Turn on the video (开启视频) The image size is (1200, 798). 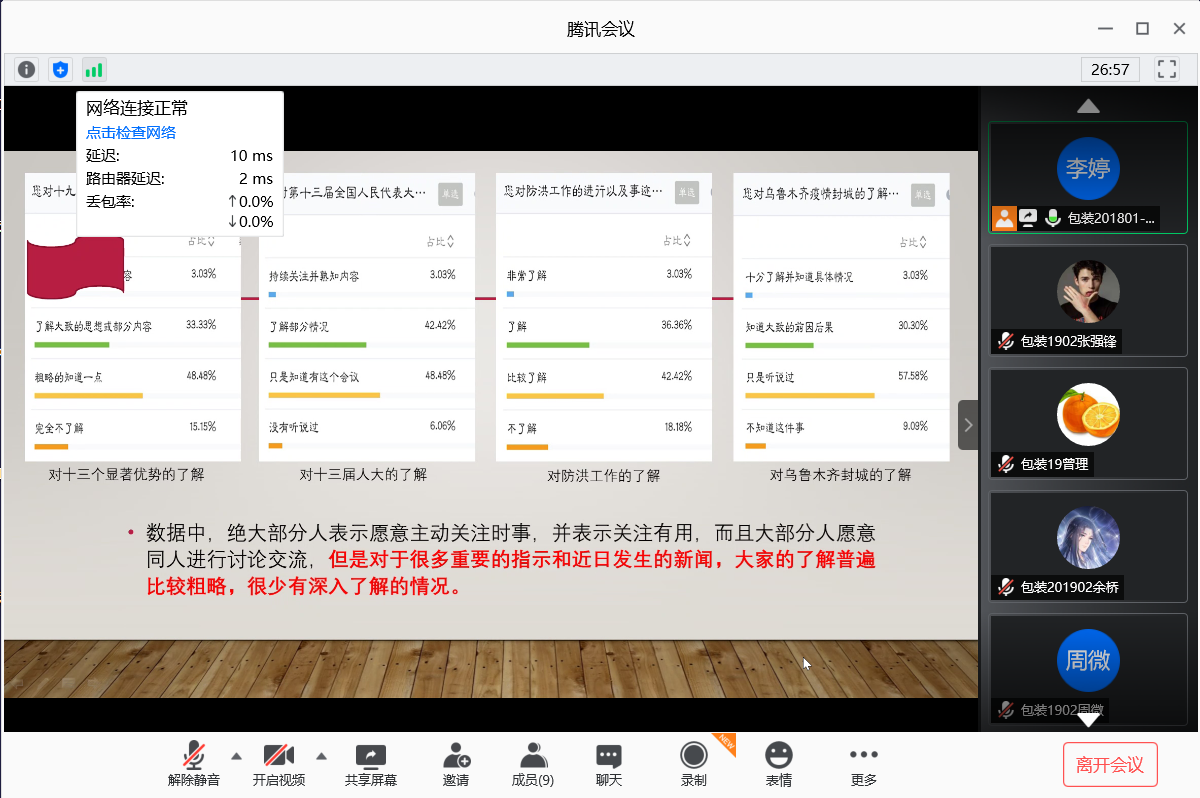(278, 764)
